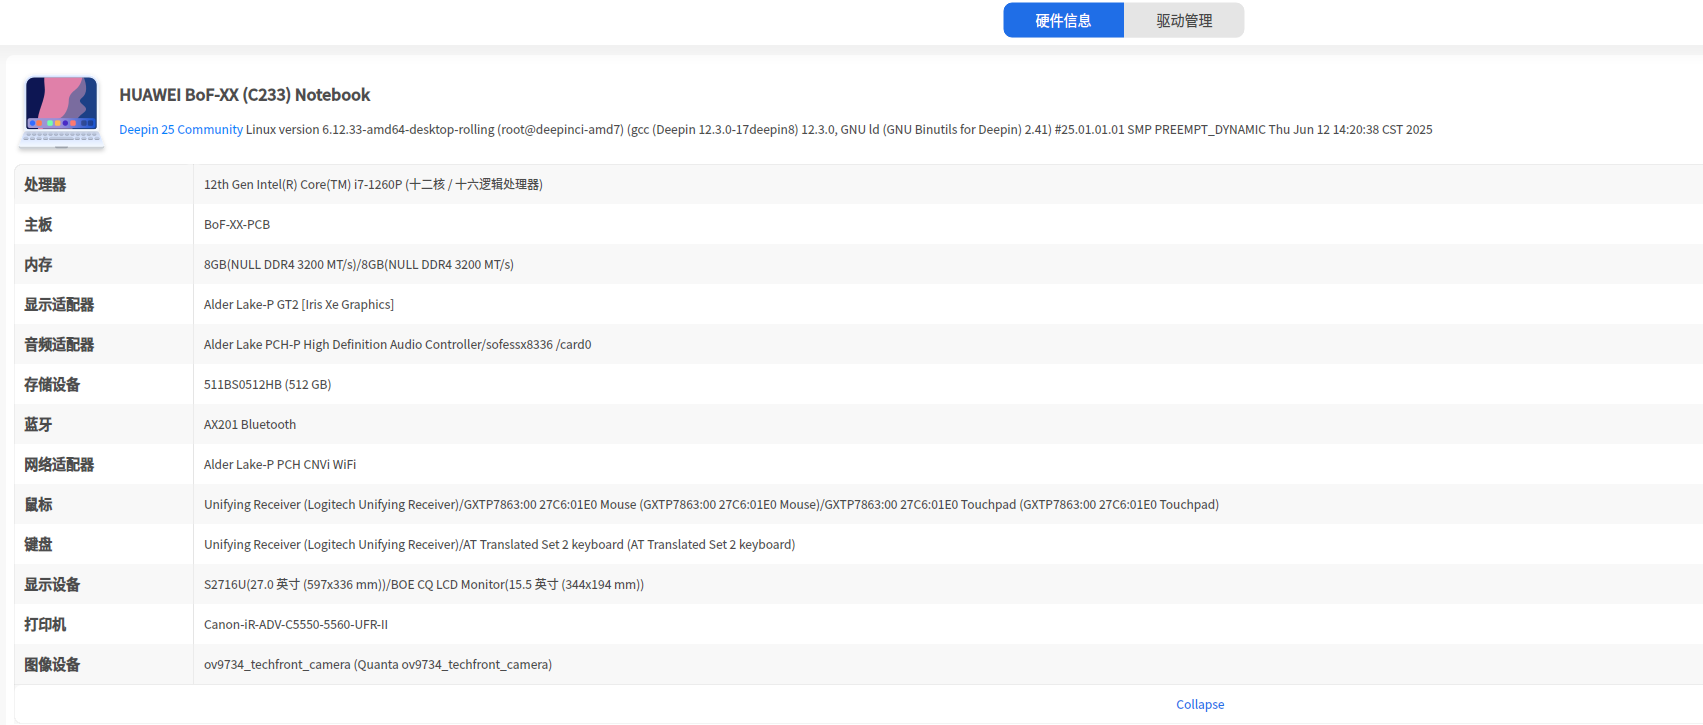Select the Alder Lake-P GT2 Iris Xe value

pyautogui.click(x=299, y=305)
